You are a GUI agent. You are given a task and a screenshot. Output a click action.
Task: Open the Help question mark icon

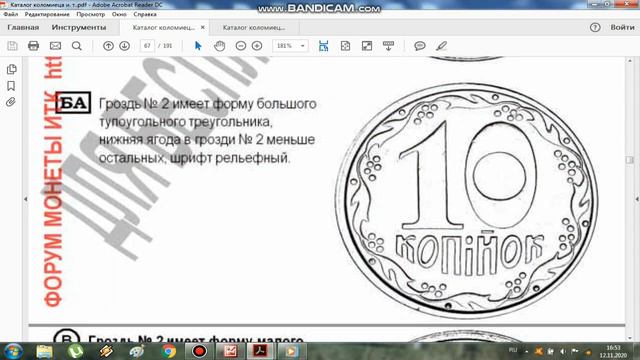595,27
